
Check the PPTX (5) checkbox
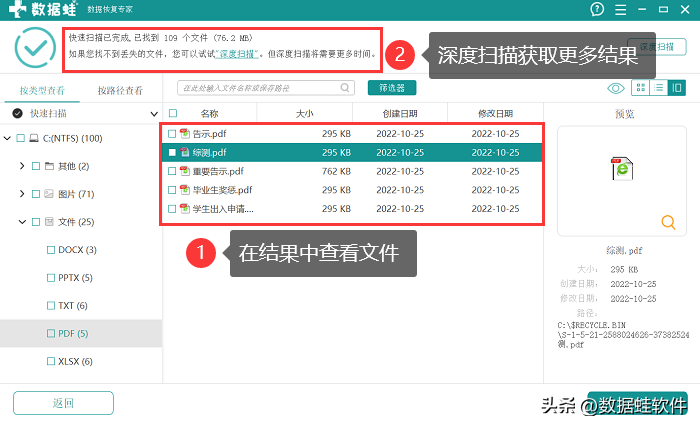tap(51, 277)
